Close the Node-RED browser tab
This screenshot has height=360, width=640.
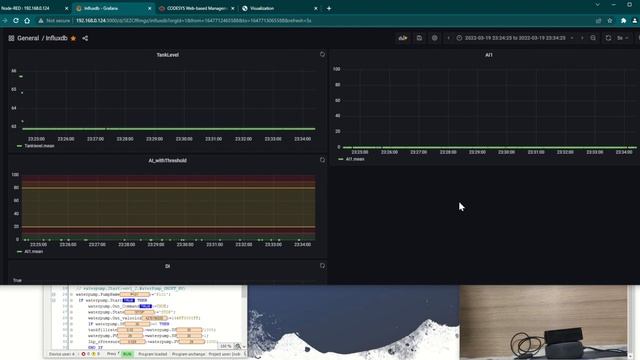[x=67, y=8]
